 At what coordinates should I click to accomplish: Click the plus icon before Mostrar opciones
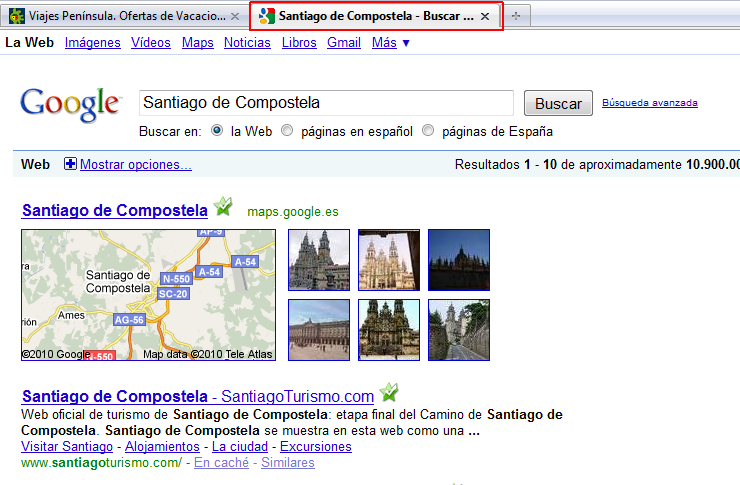[70, 164]
